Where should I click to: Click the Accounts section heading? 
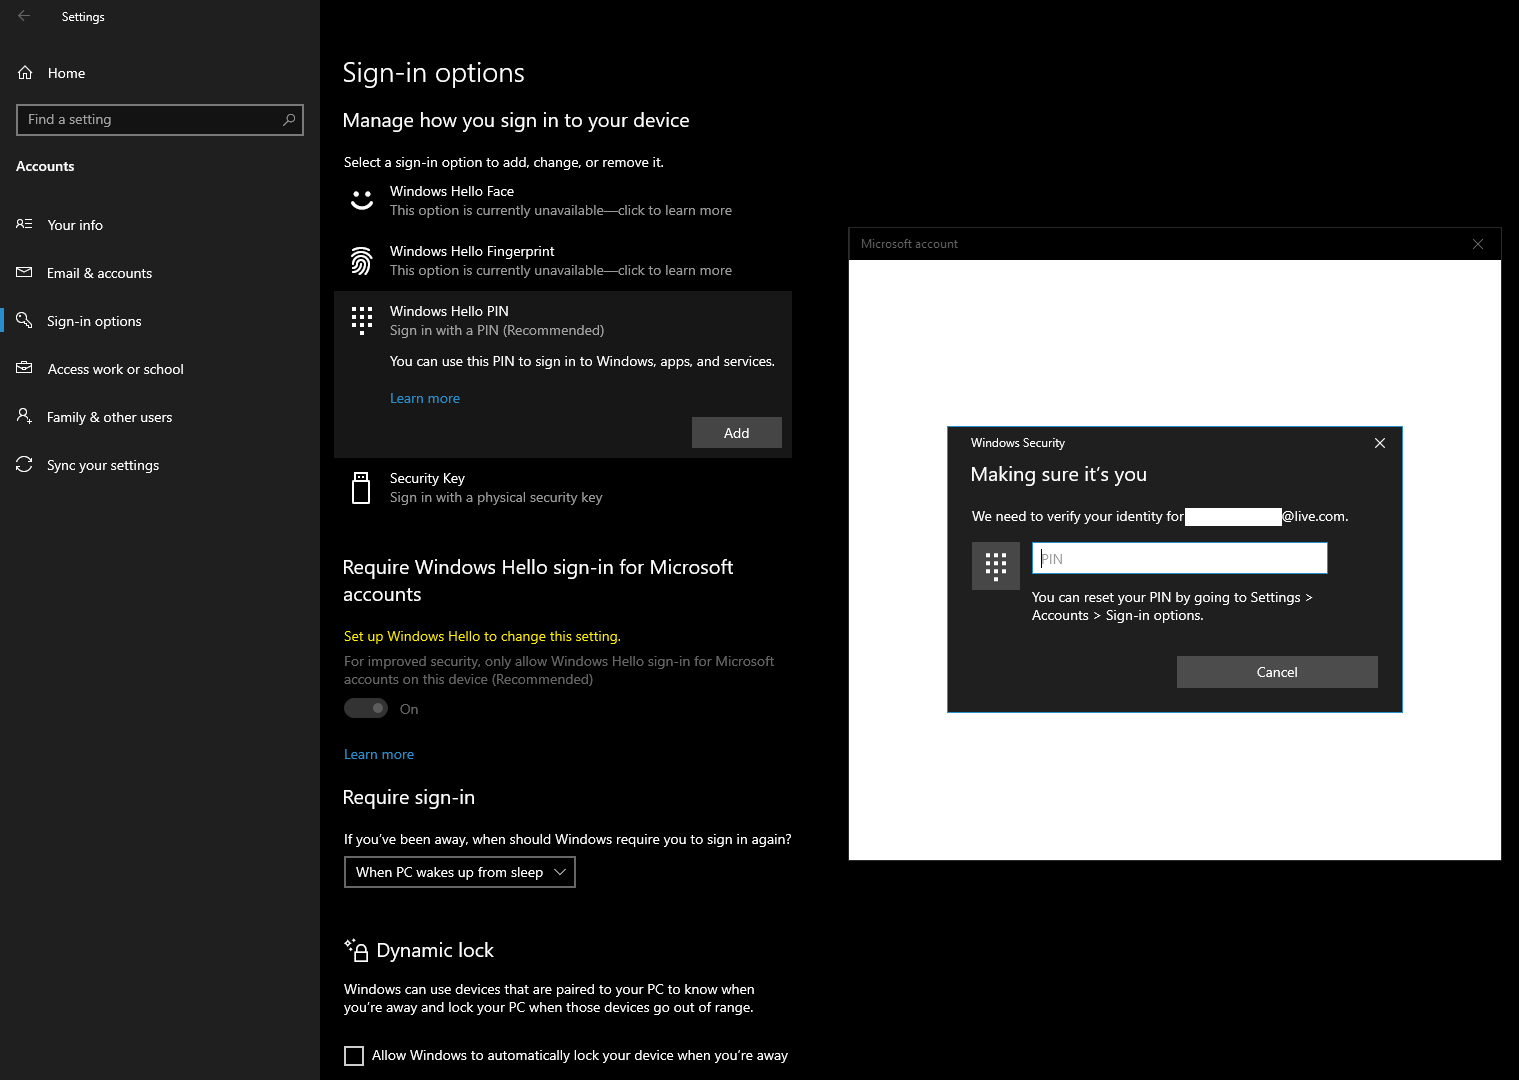click(45, 166)
